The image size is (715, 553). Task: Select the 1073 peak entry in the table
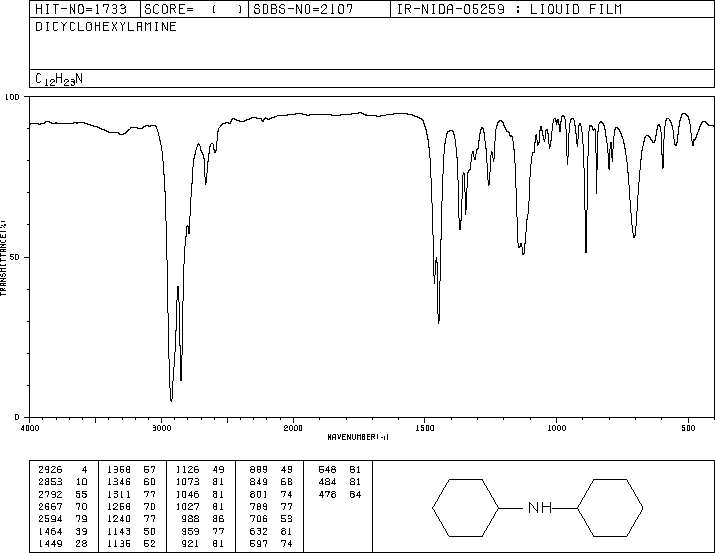coord(200,481)
